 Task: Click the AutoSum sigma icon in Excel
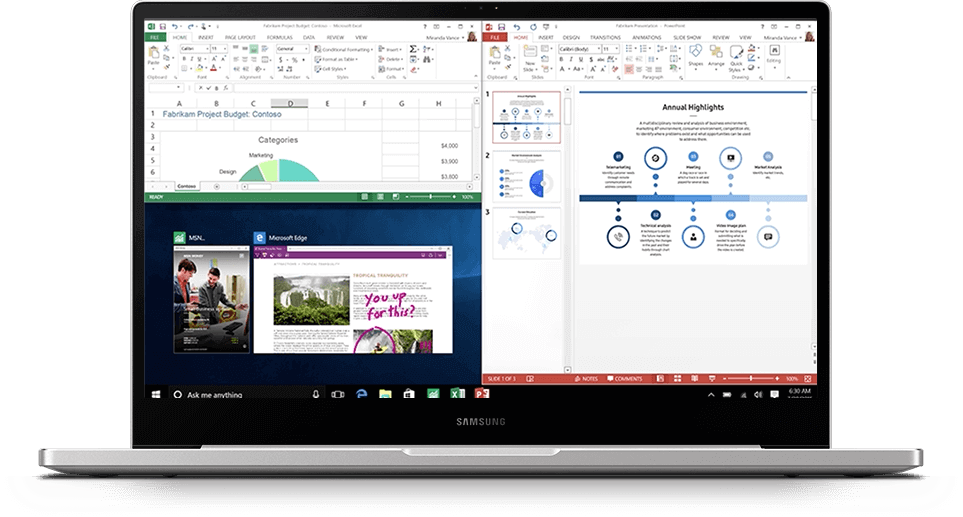tap(413, 49)
